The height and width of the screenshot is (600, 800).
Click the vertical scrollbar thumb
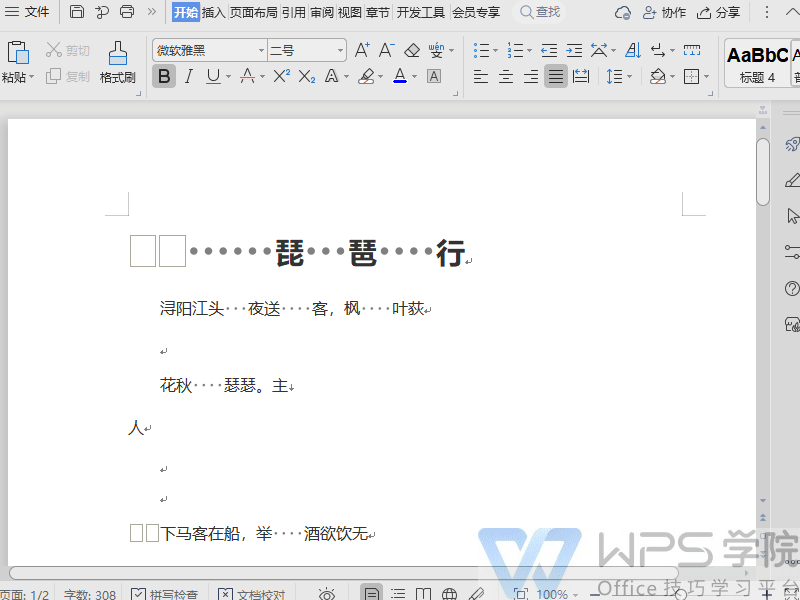tap(763, 171)
